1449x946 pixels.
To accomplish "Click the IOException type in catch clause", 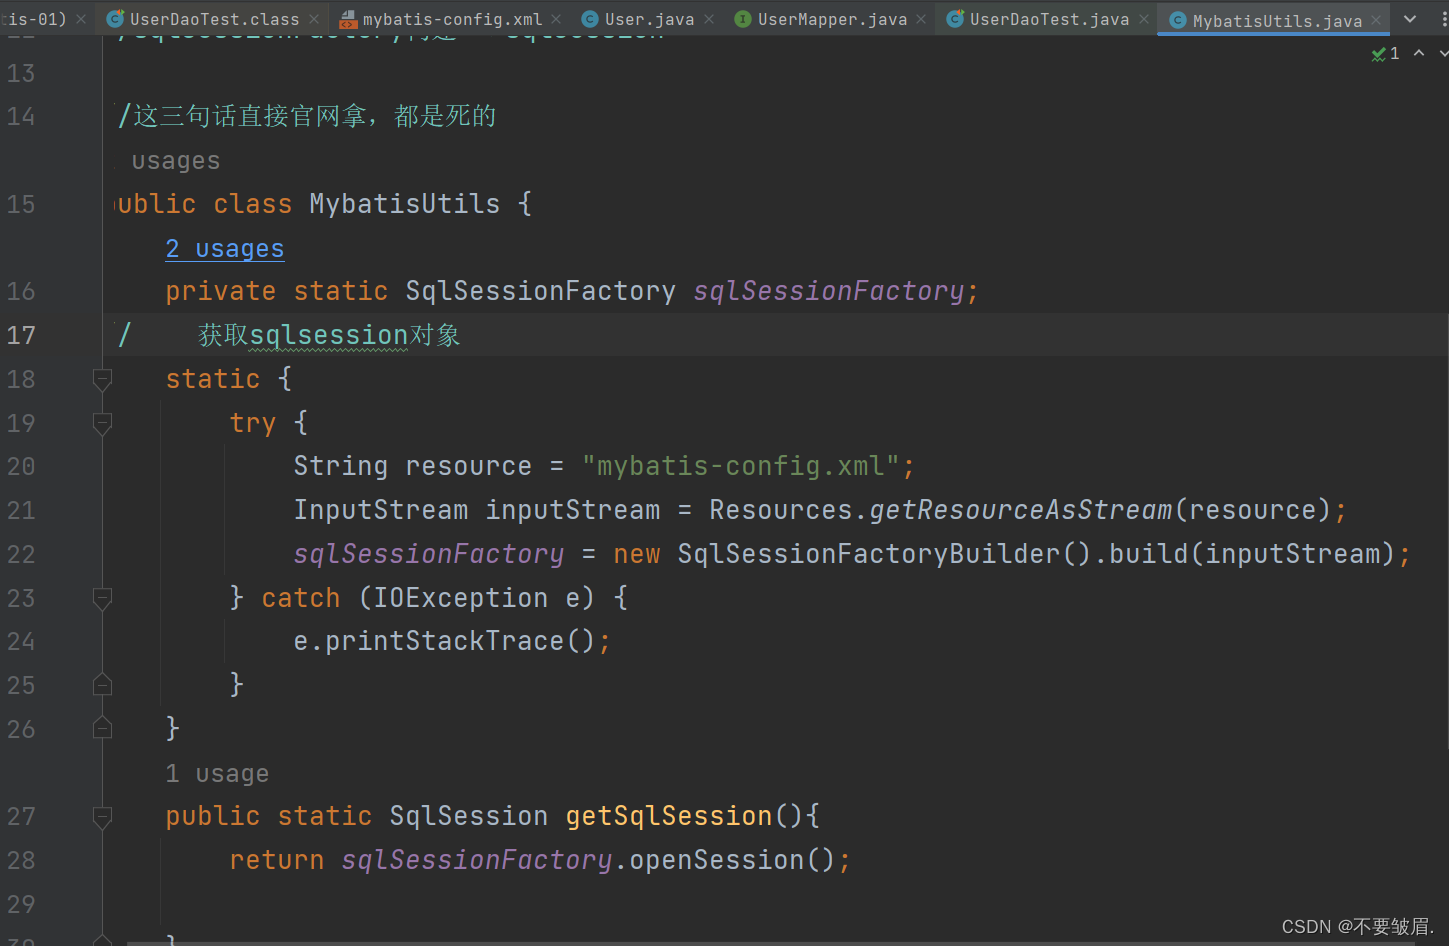I will click(x=460, y=598).
